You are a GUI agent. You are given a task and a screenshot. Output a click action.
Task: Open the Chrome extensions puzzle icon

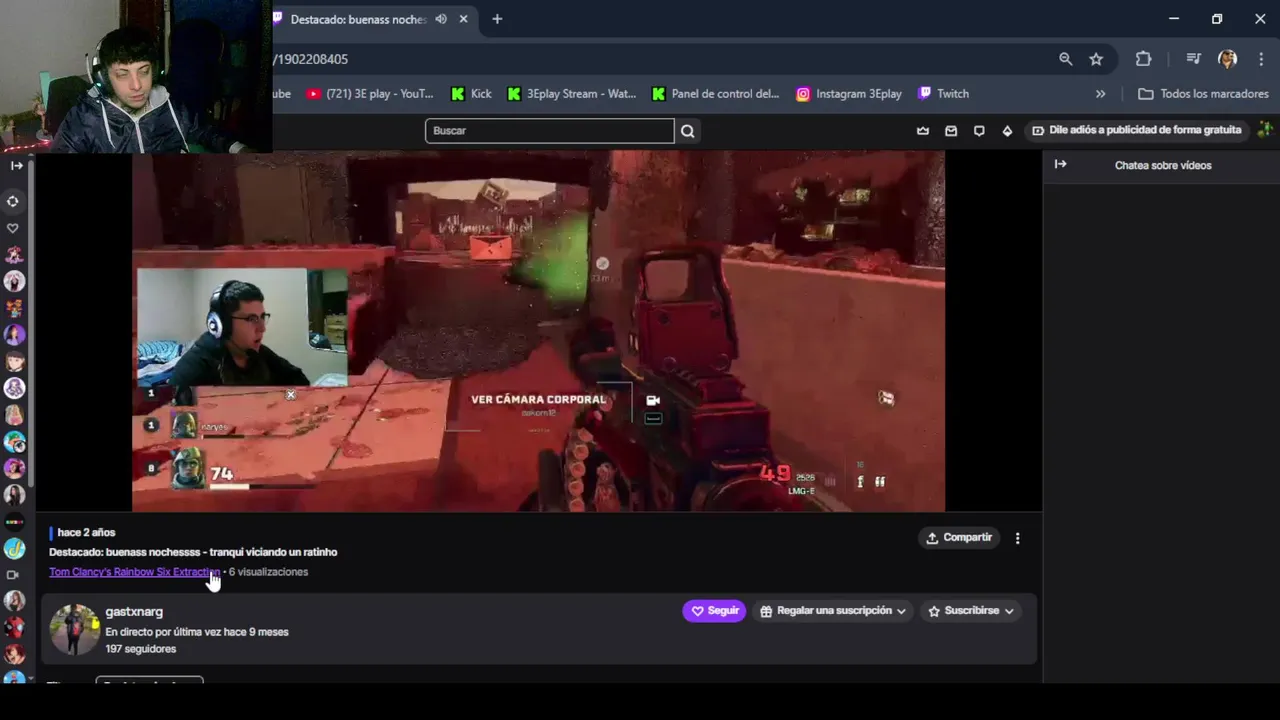point(1144,59)
